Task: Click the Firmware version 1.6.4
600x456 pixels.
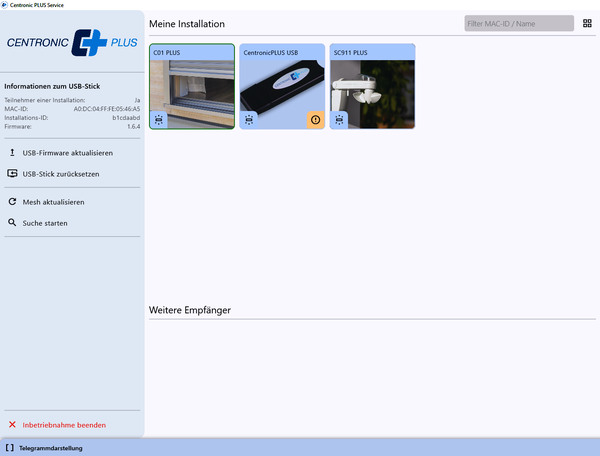Action: pyautogui.click(x=134, y=126)
